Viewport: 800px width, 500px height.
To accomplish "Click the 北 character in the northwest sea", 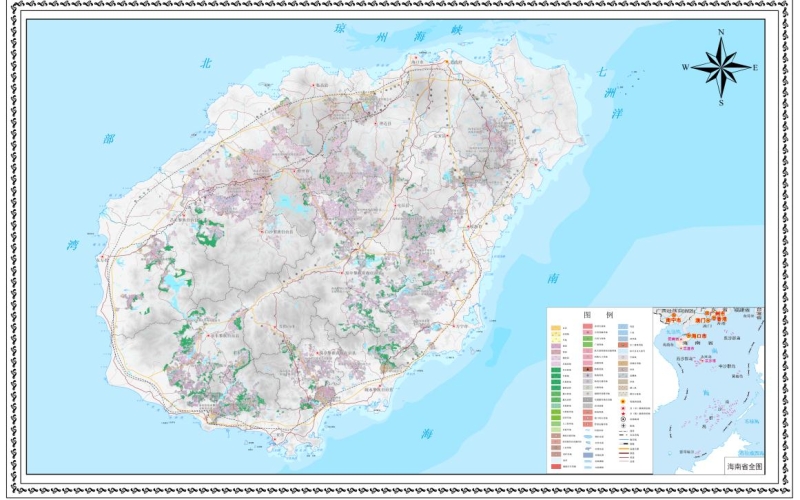I will coord(207,63).
